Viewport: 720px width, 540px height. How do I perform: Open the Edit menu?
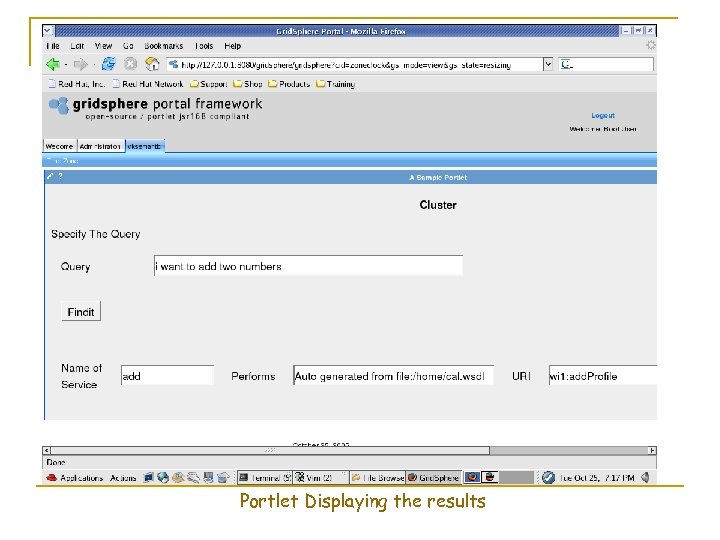click(77, 46)
